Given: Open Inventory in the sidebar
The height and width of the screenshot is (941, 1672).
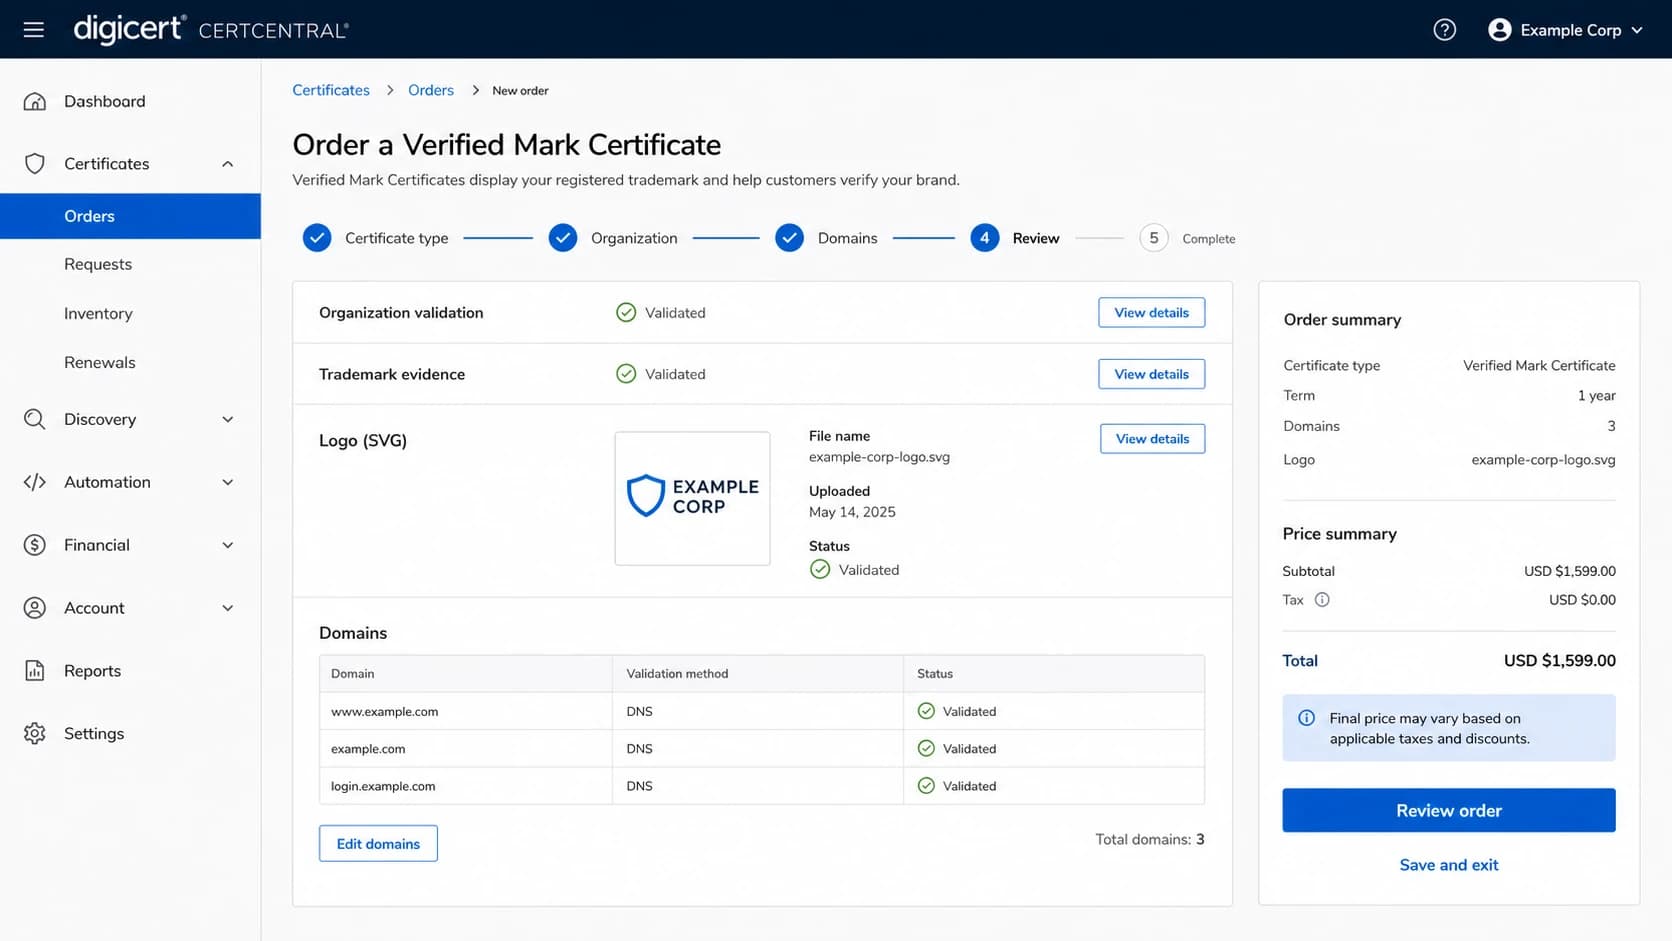Looking at the screenshot, I should pos(98,313).
